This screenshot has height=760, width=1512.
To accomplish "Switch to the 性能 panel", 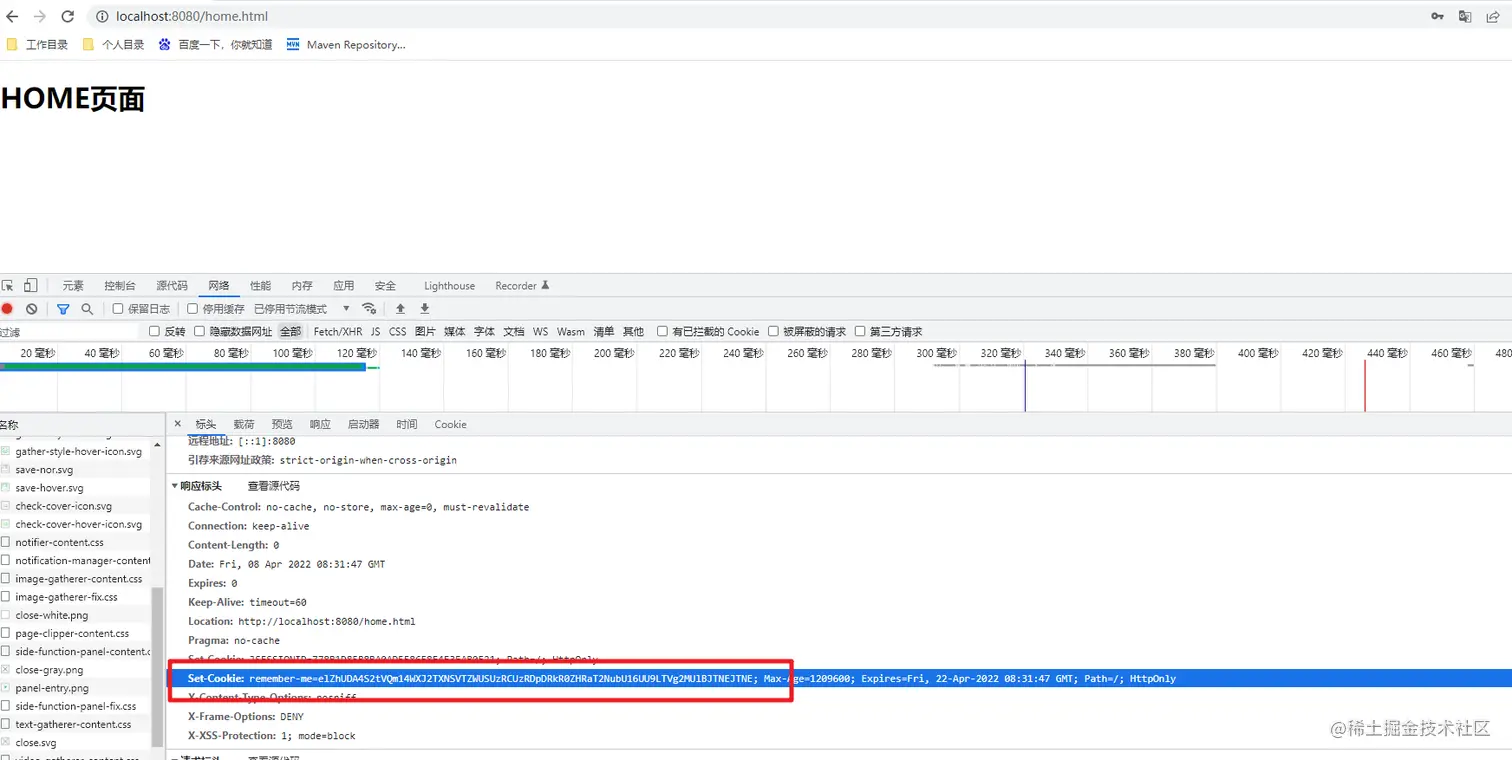I will pyautogui.click(x=260, y=285).
